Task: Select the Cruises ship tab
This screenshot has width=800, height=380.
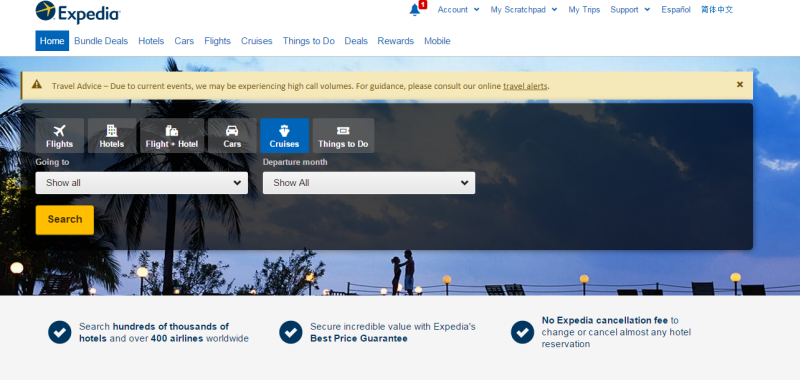Action: (284, 136)
